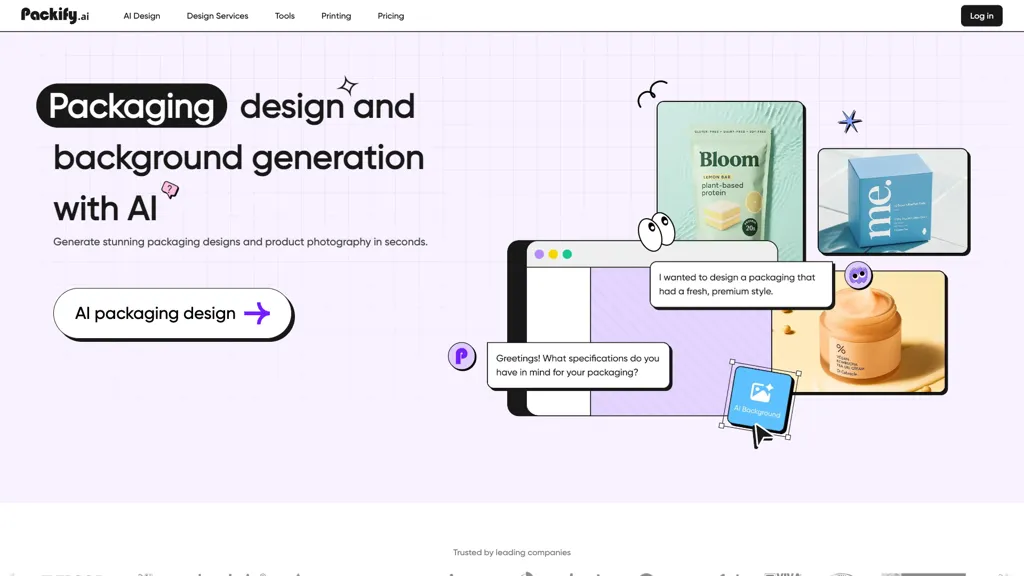Click the purple P avatar icon
Image resolution: width=1024 pixels, height=576 pixels.
462,356
